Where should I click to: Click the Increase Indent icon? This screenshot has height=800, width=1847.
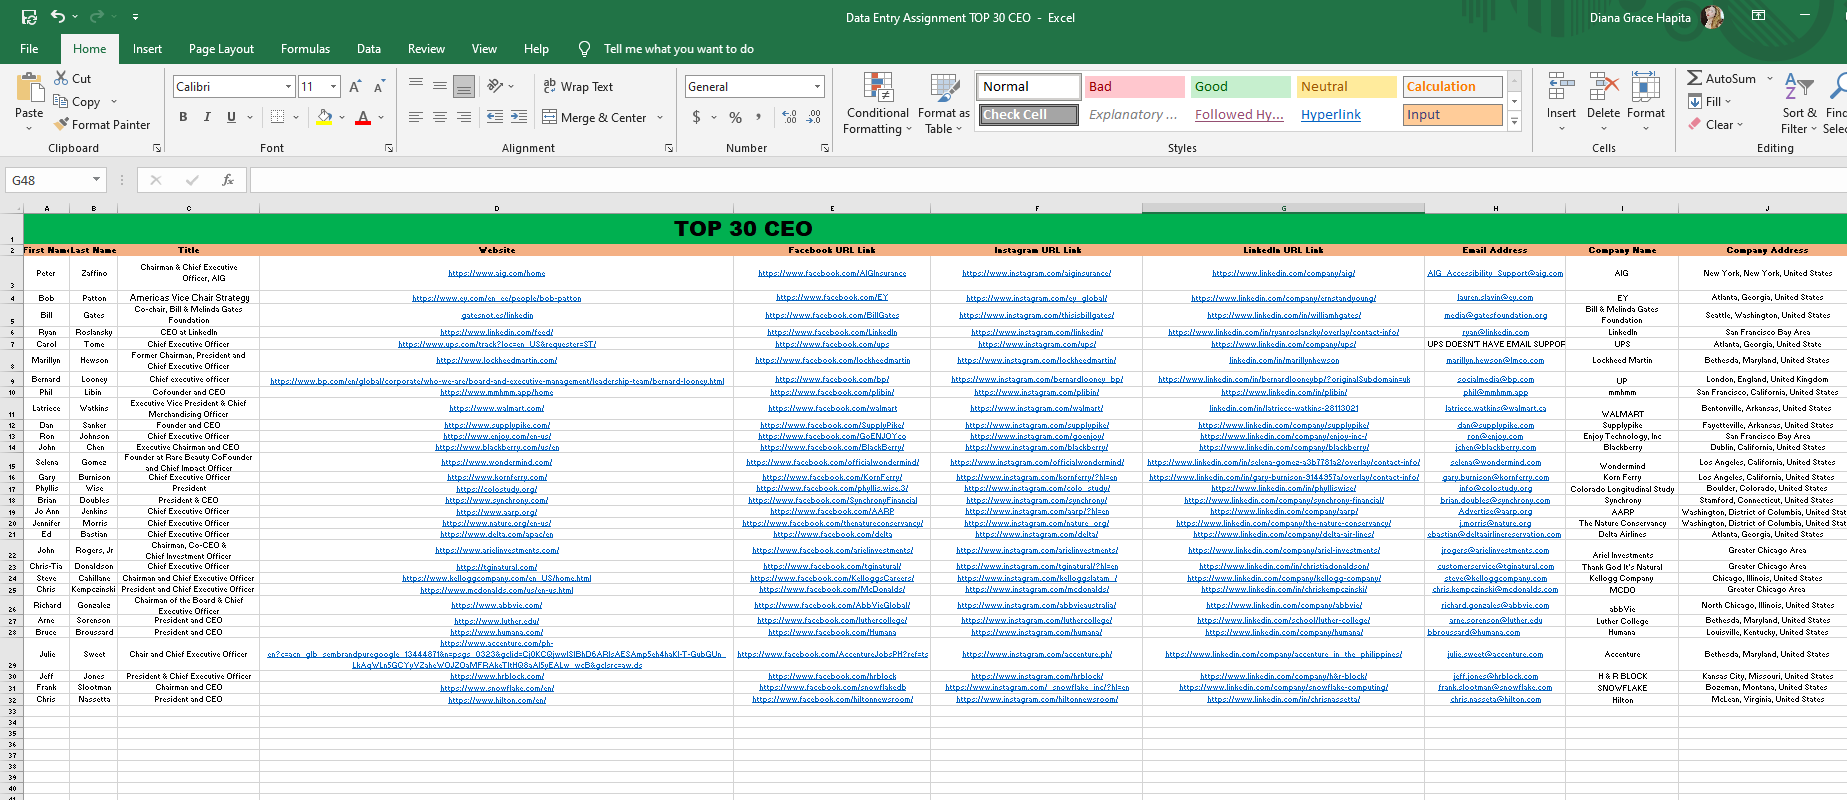tap(519, 117)
